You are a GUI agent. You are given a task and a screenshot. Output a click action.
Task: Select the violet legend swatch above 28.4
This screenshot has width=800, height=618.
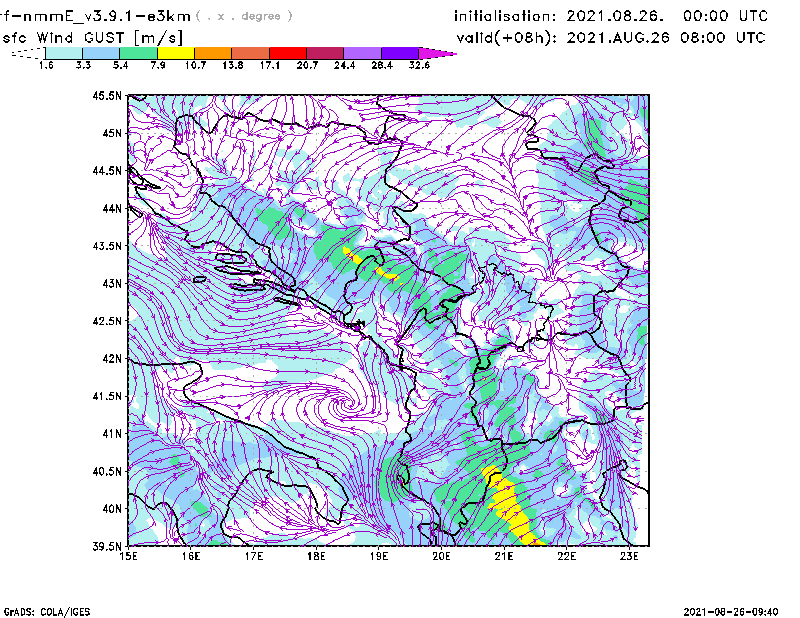[400, 53]
